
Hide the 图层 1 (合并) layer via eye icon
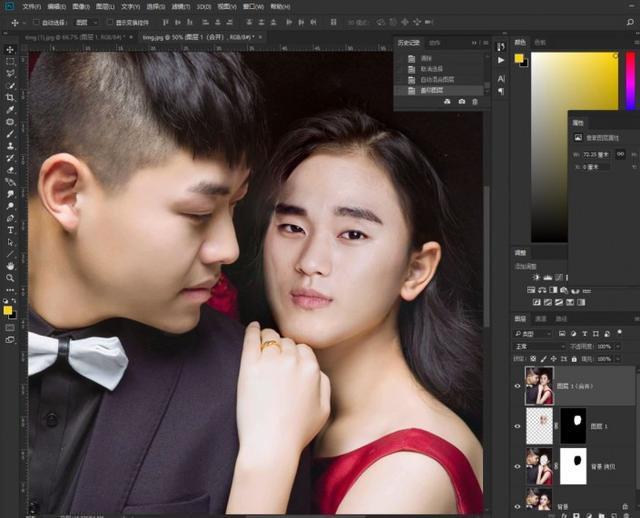(x=517, y=384)
